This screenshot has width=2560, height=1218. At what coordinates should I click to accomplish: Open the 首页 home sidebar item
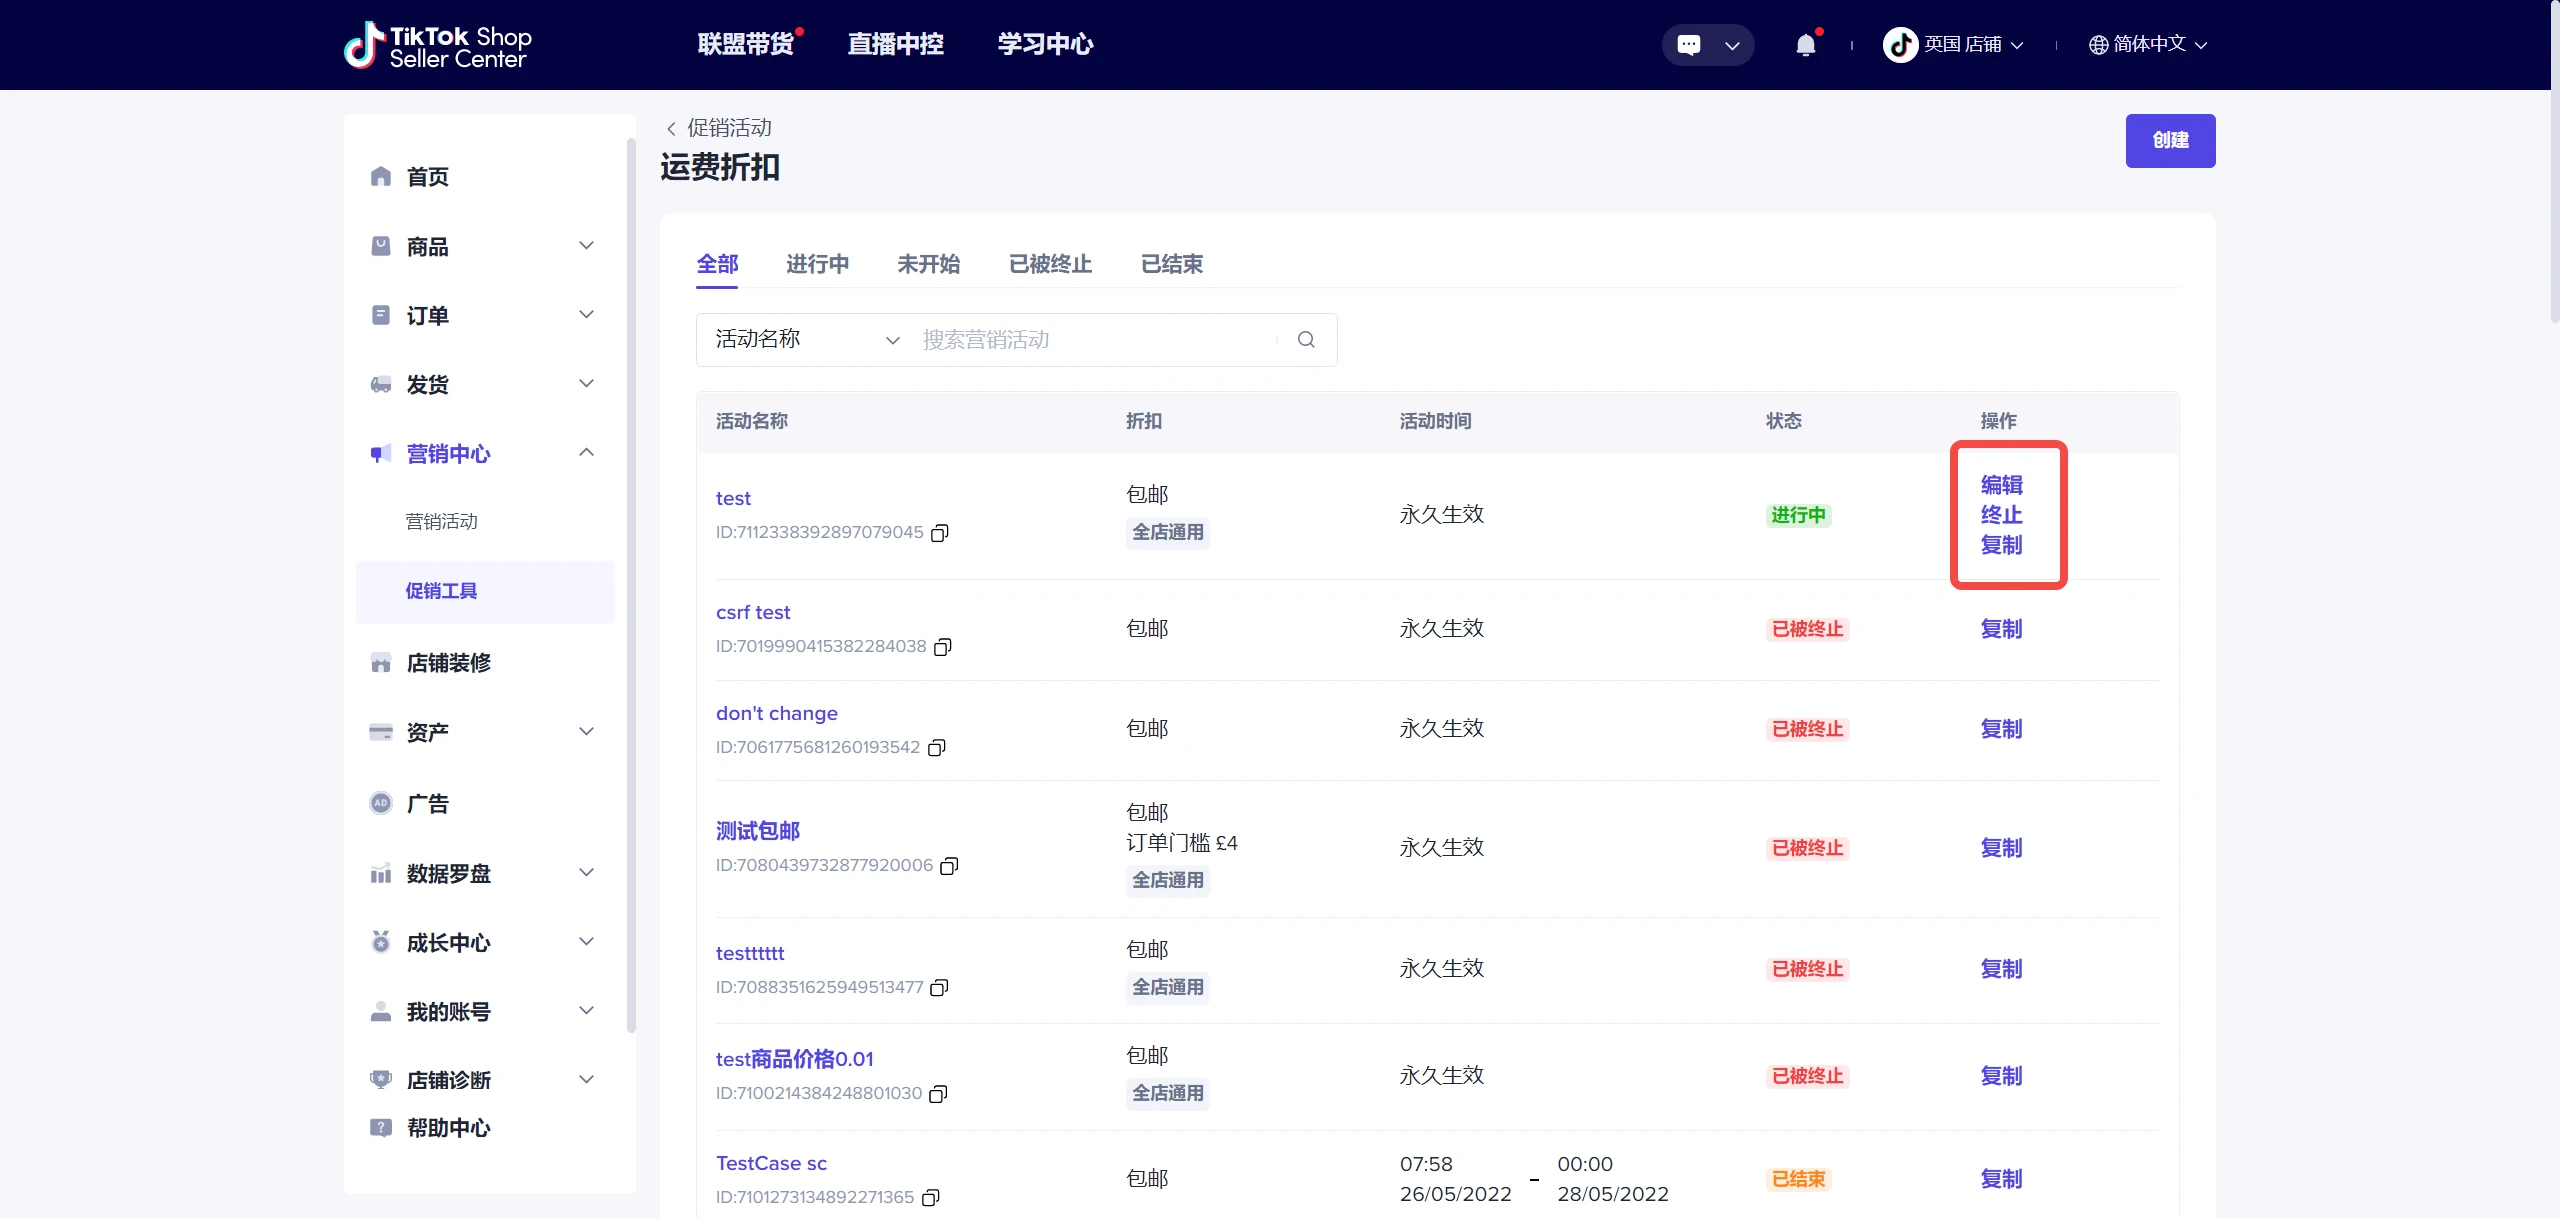[427, 177]
